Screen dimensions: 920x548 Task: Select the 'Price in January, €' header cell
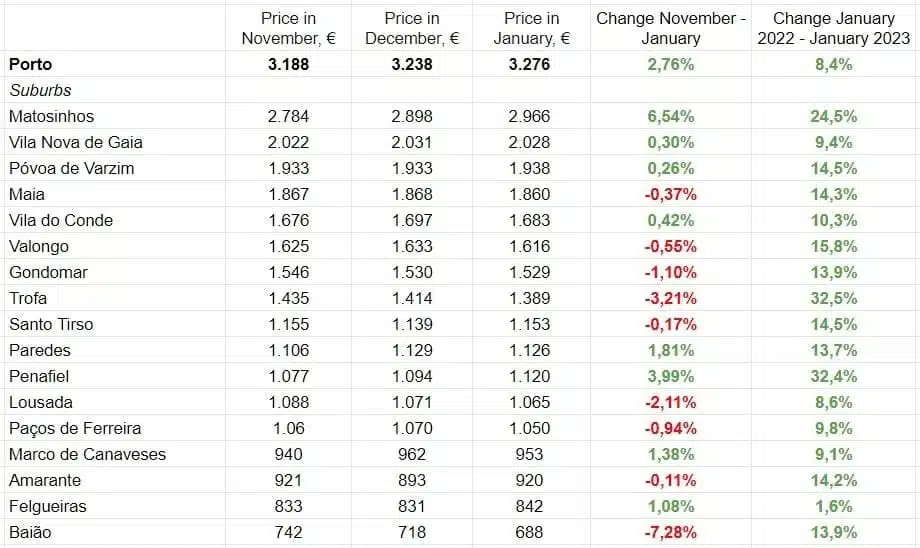pyautogui.click(x=532, y=28)
